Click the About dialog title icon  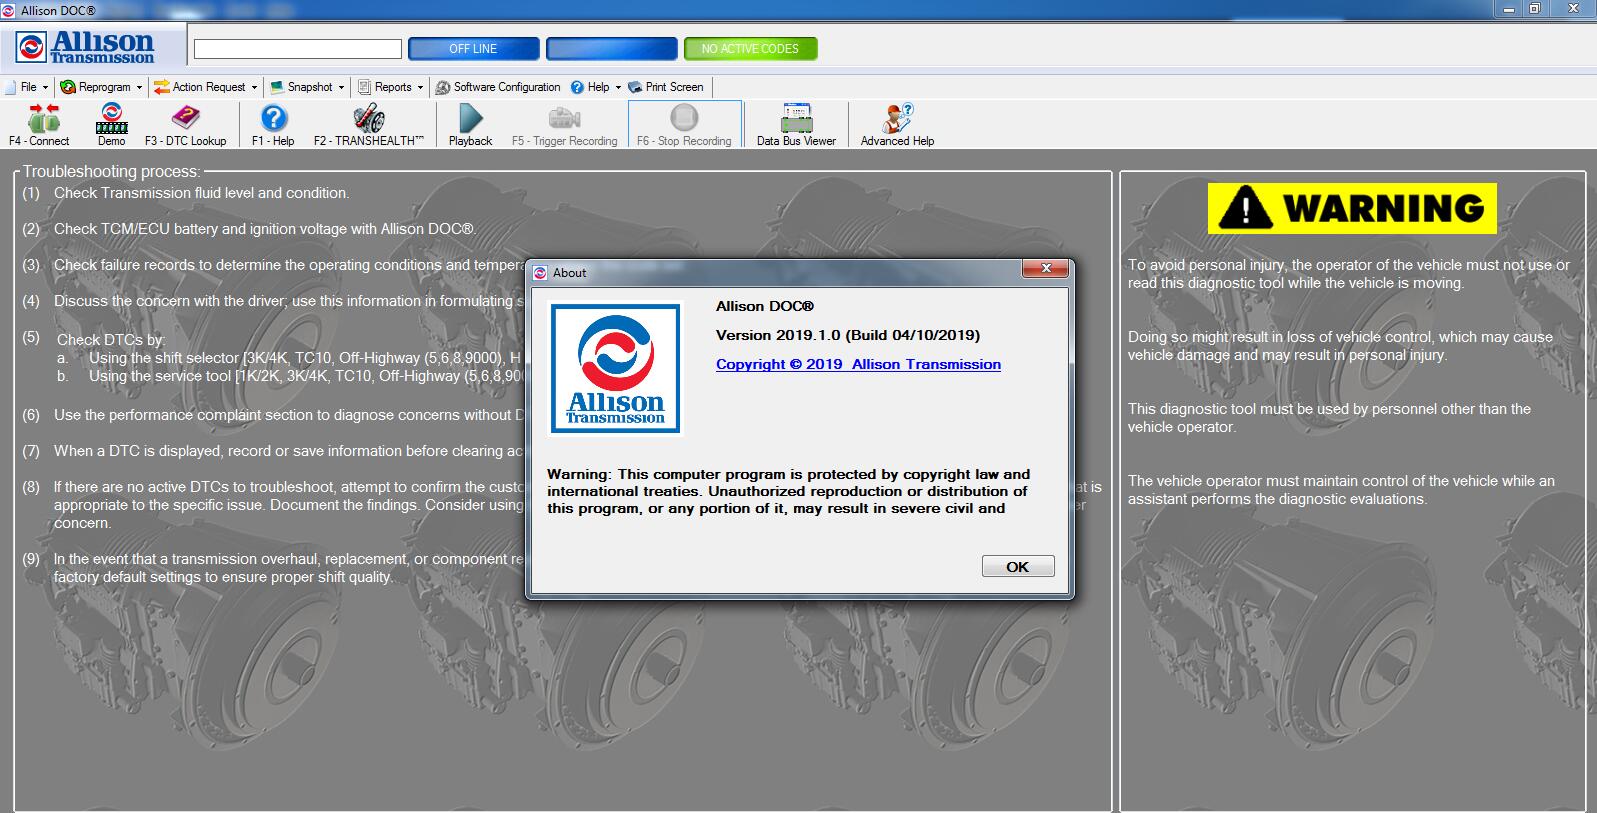click(540, 272)
